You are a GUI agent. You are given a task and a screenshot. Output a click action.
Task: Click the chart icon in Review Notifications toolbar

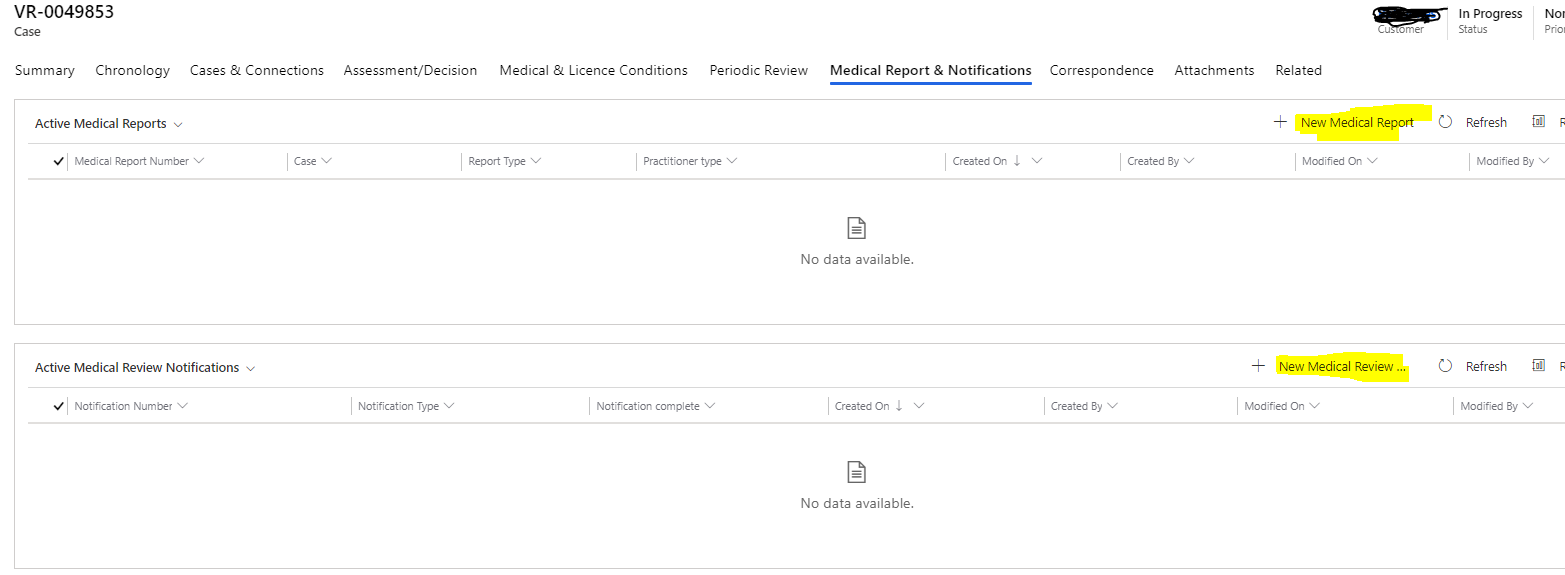(x=1538, y=366)
